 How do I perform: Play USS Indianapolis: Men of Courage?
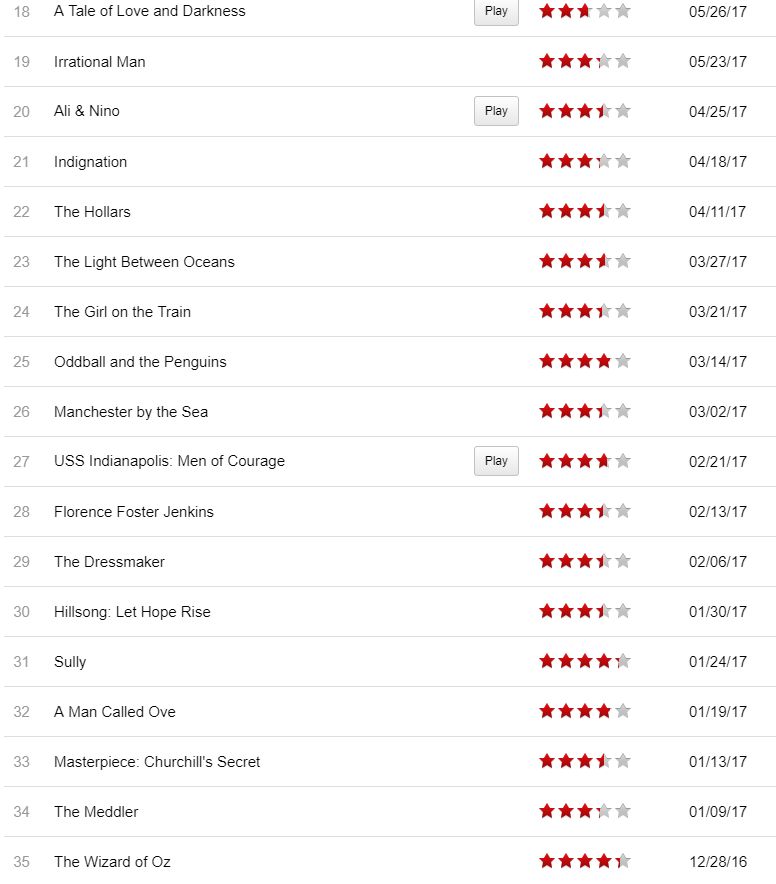[x=496, y=461]
